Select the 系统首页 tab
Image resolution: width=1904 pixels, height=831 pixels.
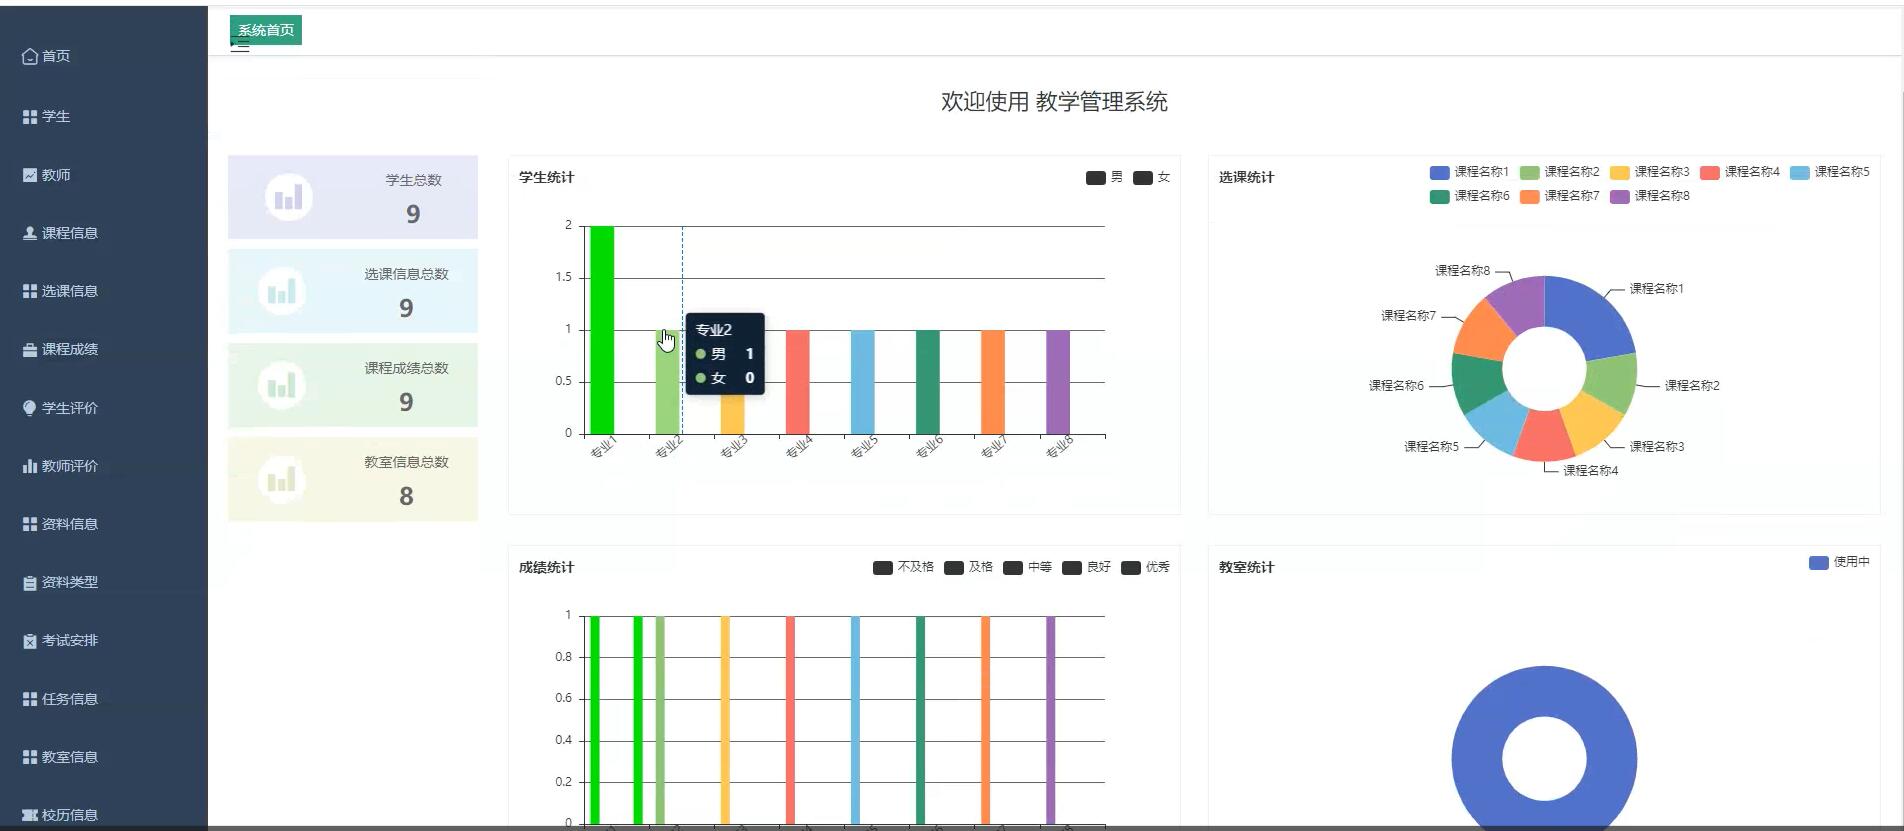point(266,30)
